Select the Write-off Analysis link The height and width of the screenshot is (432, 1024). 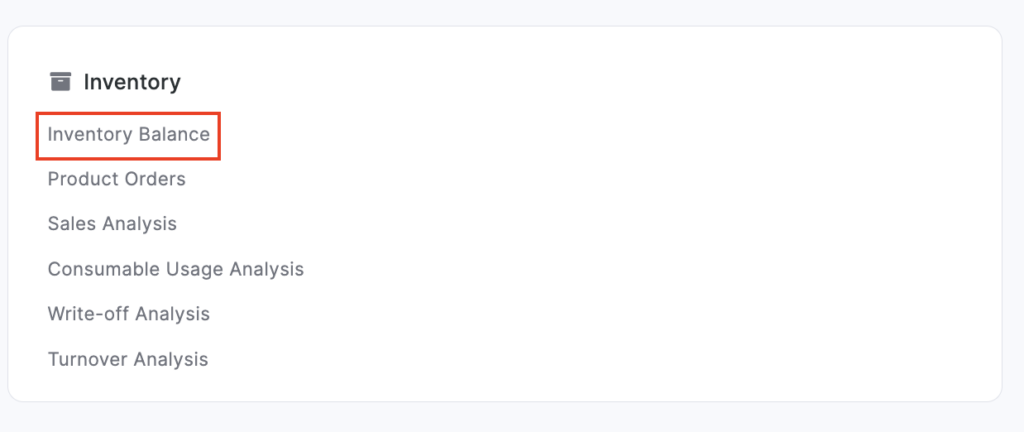click(128, 314)
